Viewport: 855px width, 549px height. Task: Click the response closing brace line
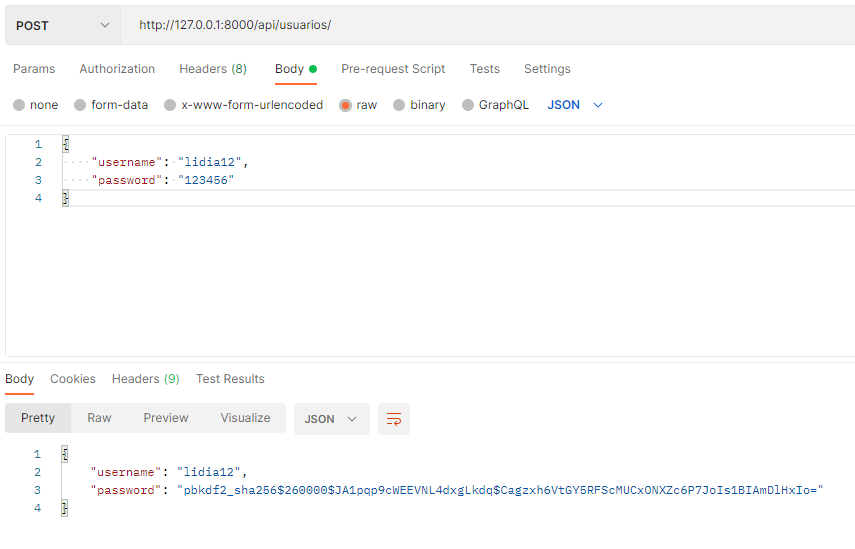click(64, 508)
